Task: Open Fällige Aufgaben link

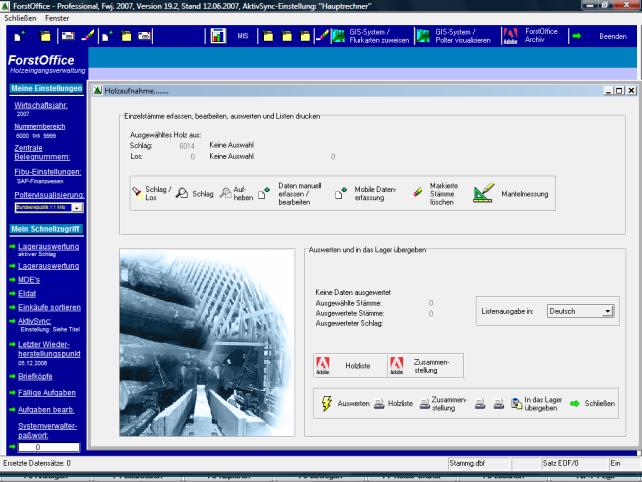Action: 47,393
